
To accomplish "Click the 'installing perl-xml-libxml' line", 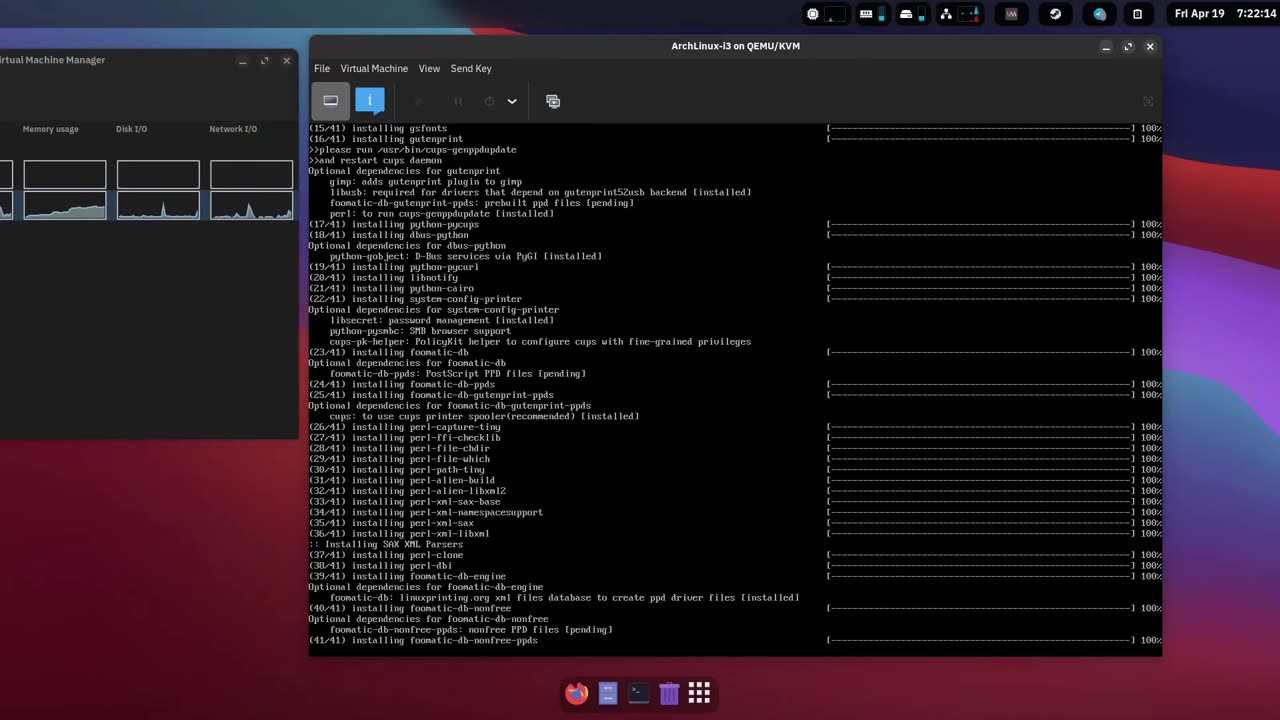I will point(399,534).
